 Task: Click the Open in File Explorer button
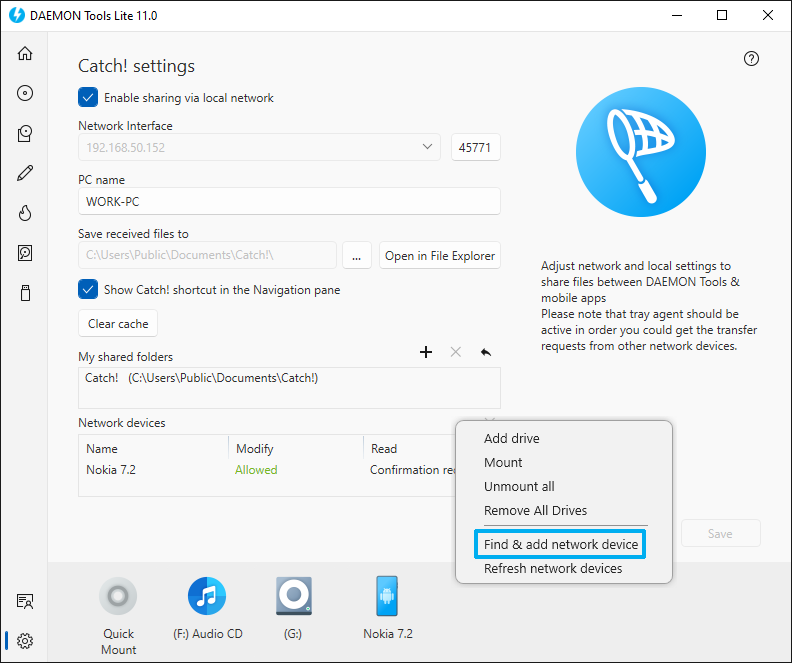(439, 256)
